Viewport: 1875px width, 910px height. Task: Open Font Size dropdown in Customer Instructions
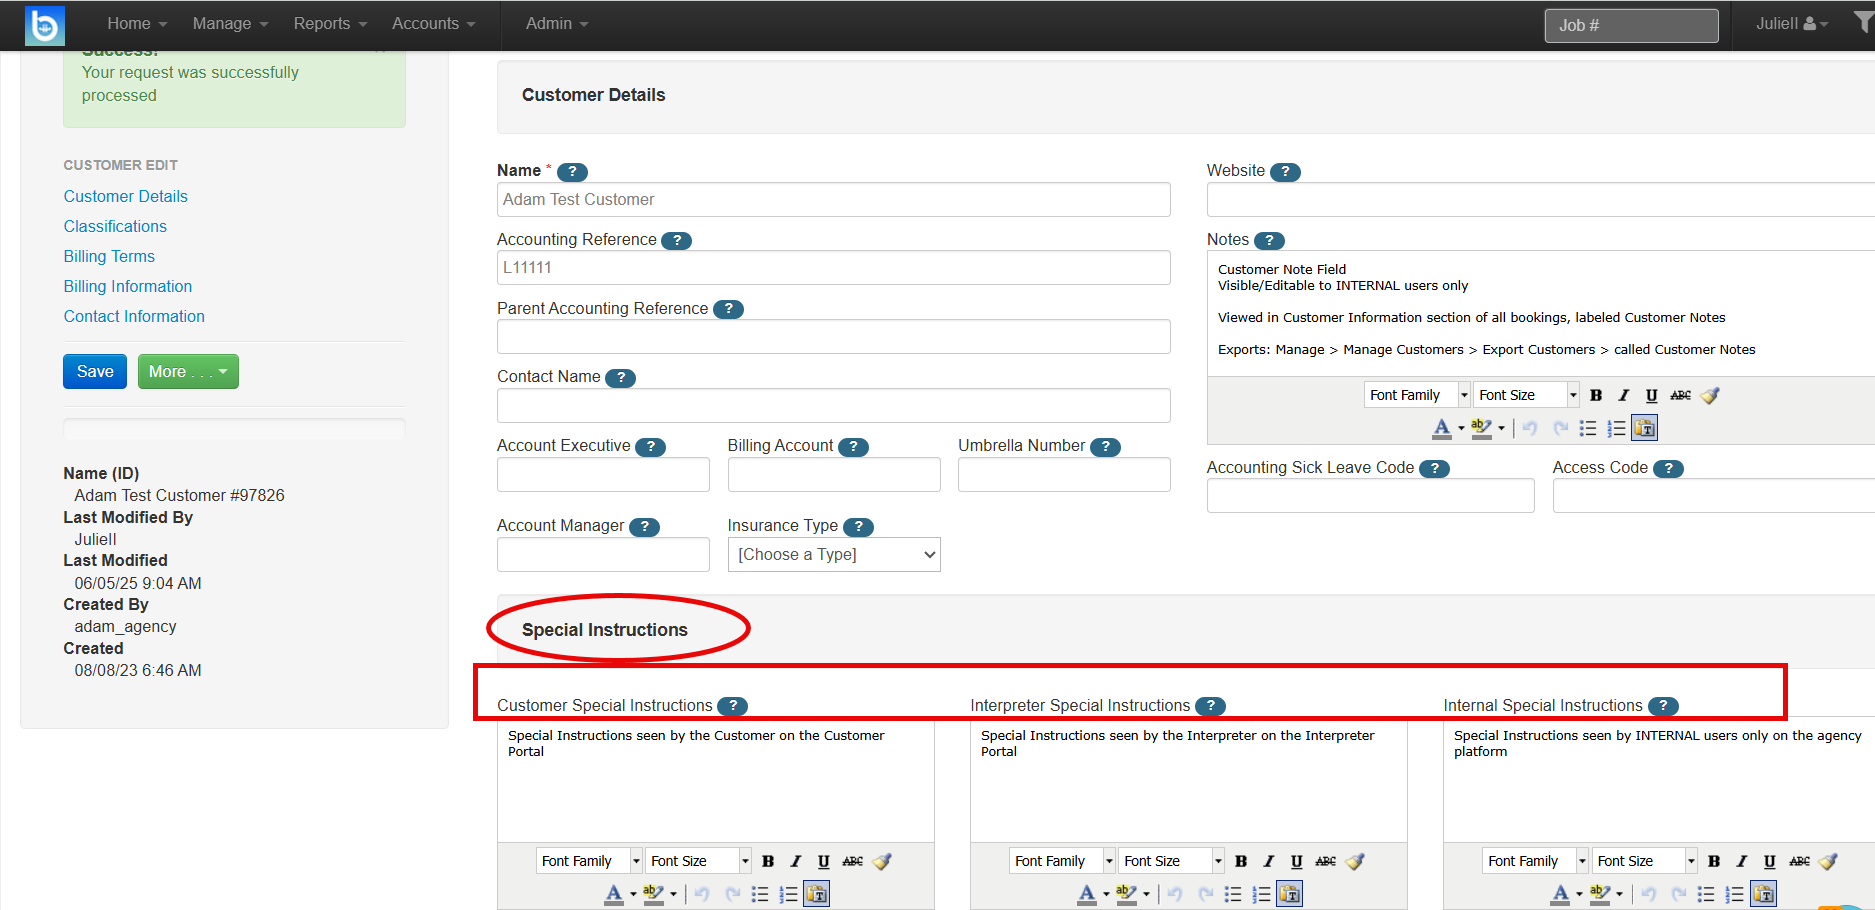click(x=698, y=861)
